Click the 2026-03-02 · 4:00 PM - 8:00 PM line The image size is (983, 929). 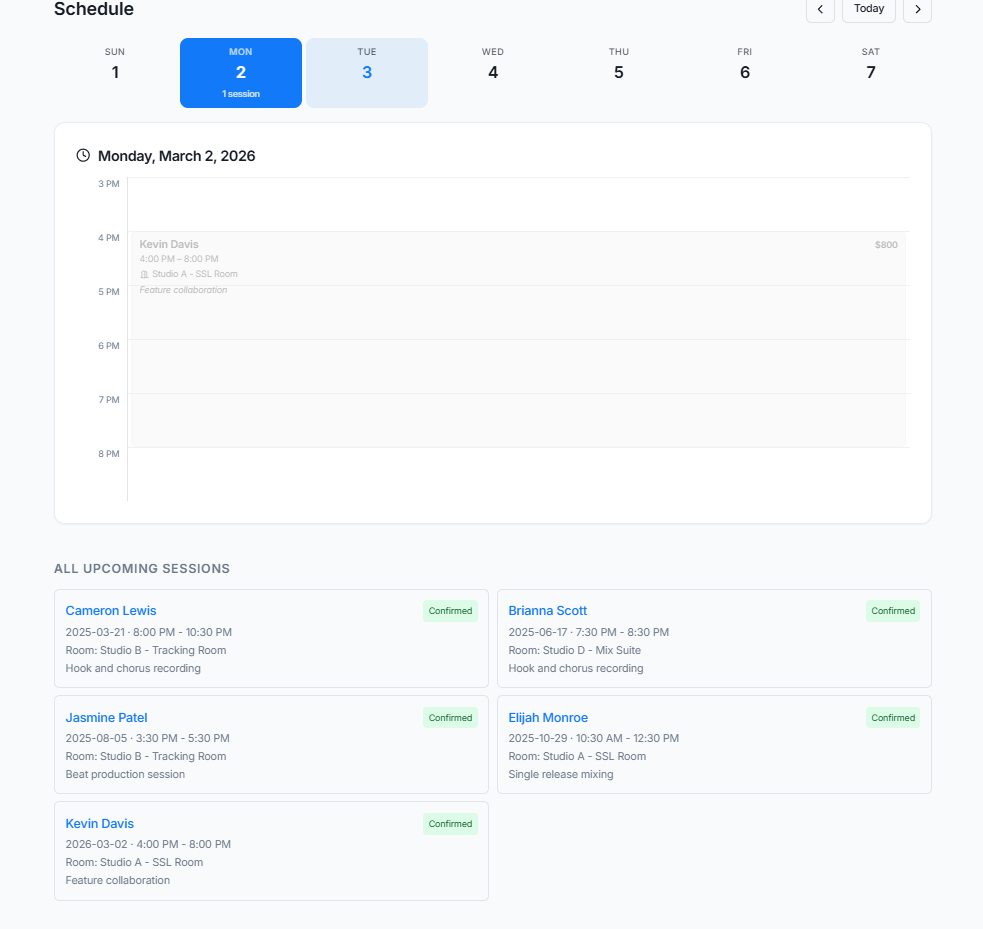[x=148, y=844]
